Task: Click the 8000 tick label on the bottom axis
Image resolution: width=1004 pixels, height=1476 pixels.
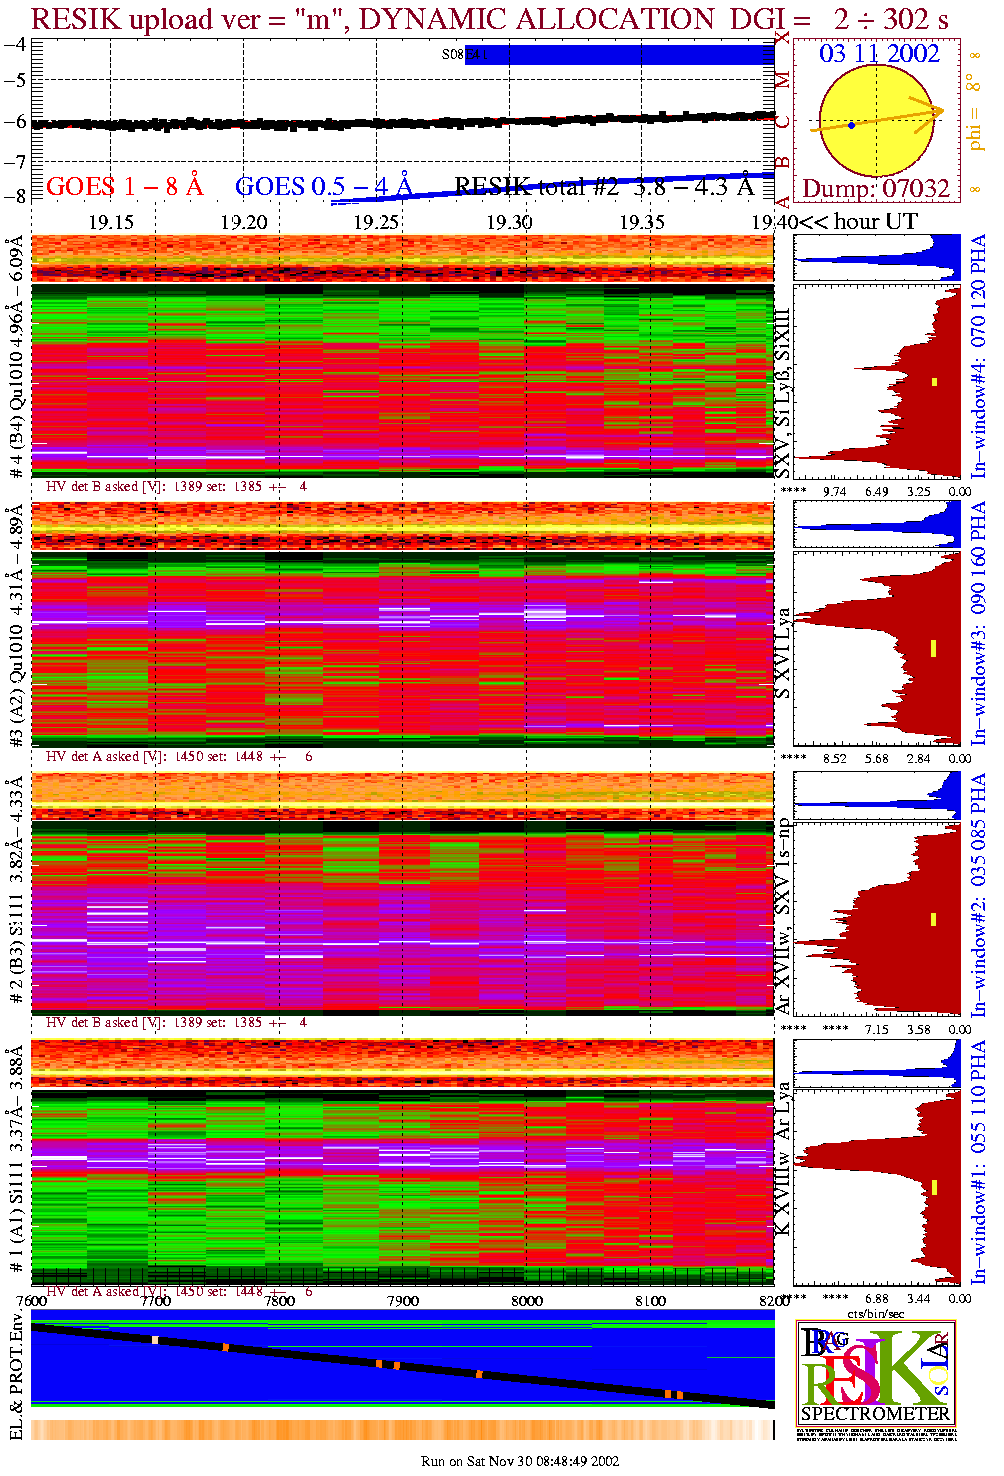Action: pos(527,1301)
